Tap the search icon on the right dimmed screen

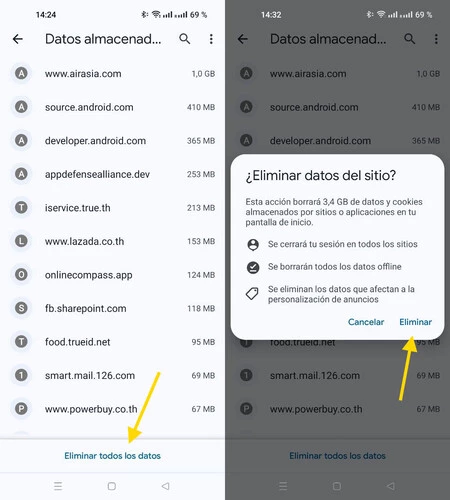click(410, 39)
